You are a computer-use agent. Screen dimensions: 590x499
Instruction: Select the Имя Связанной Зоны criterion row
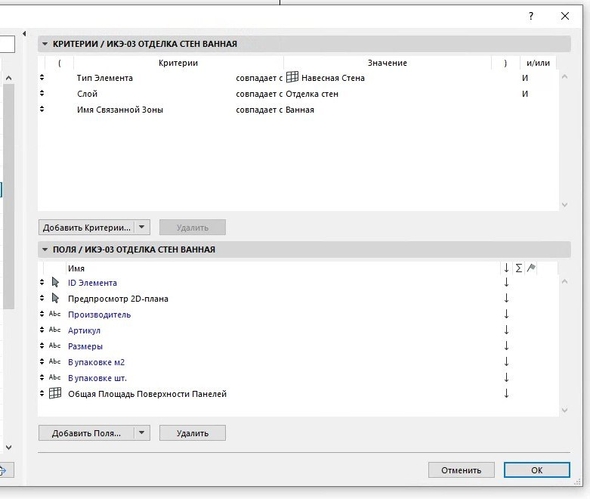tap(297, 110)
